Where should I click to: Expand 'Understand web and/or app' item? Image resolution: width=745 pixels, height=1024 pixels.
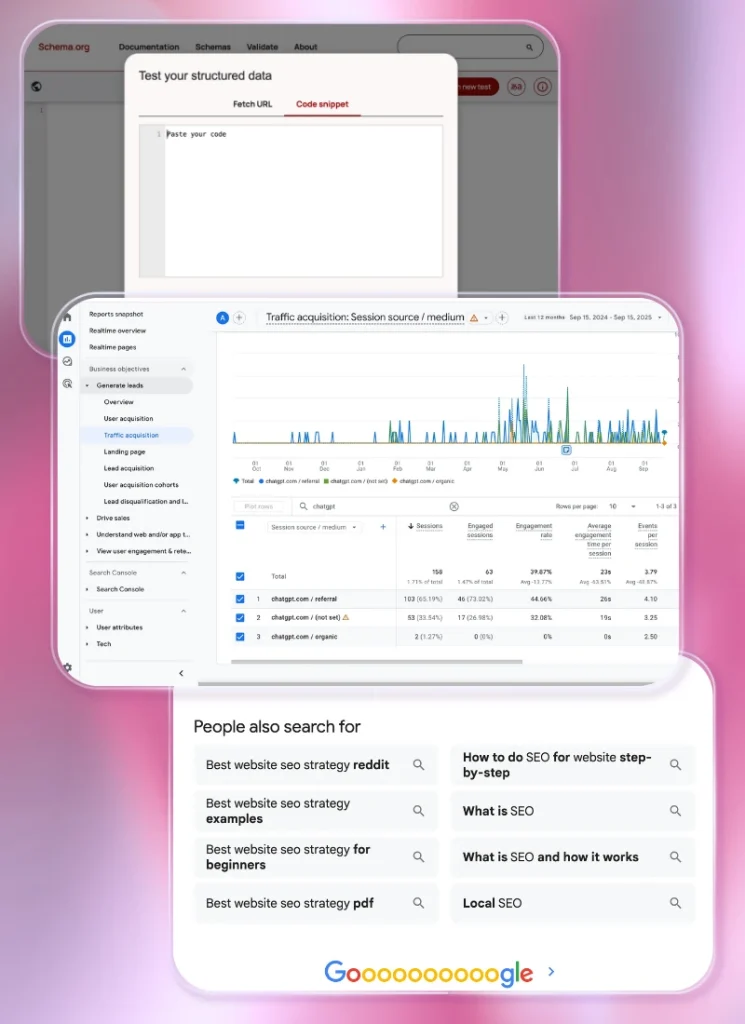tap(87, 535)
